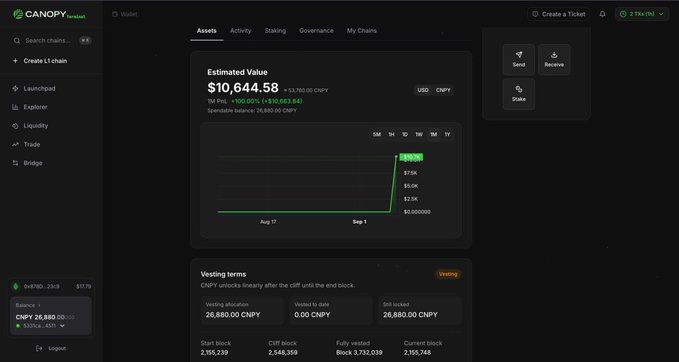
Task: Click the Aug 17 chart date label
Action: pyautogui.click(x=268, y=222)
